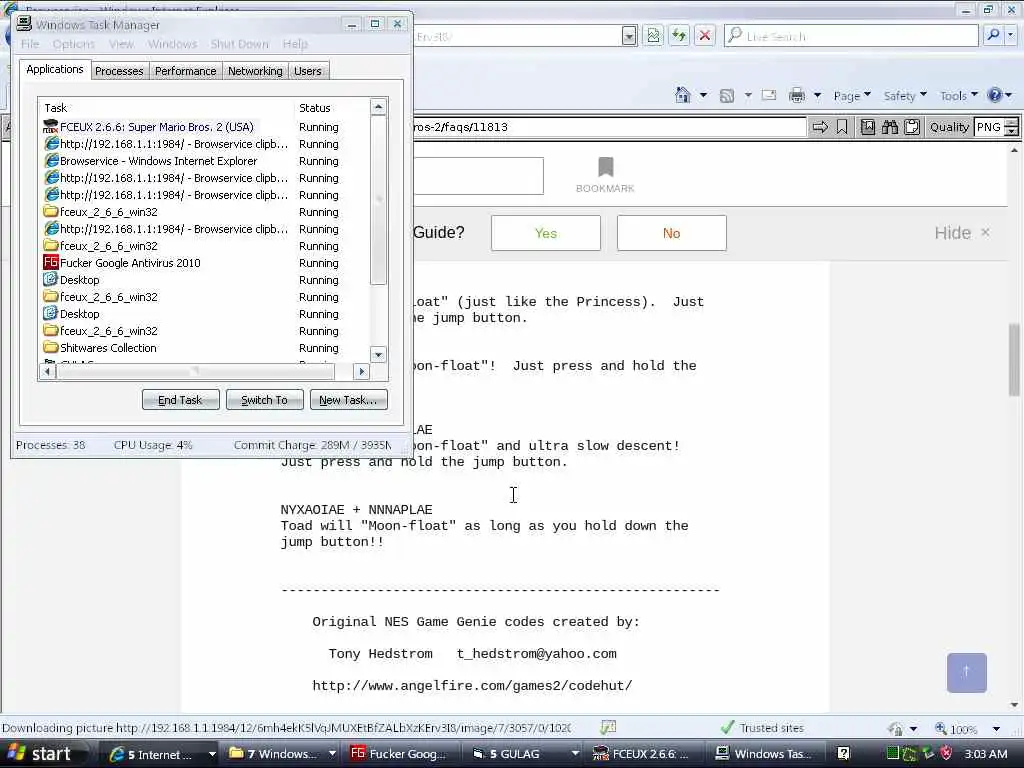Click the Yes feedback button

pos(546,233)
